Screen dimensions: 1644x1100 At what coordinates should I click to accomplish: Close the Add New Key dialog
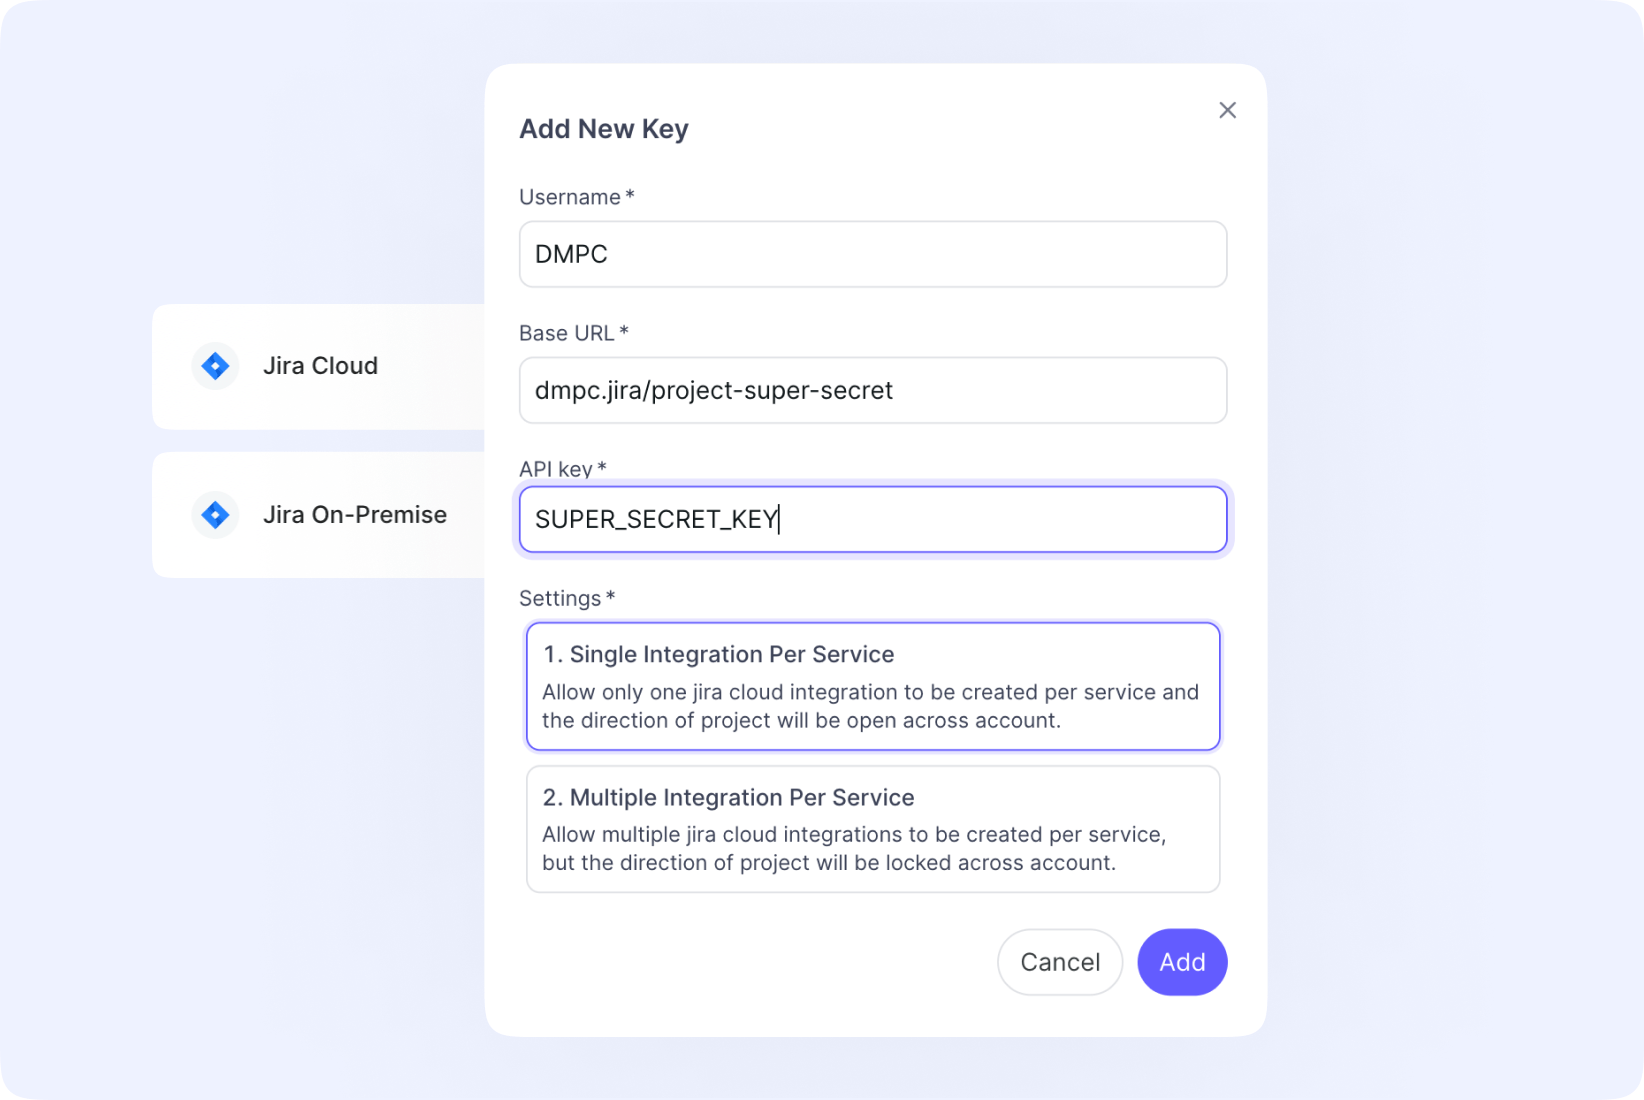(x=1227, y=110)
